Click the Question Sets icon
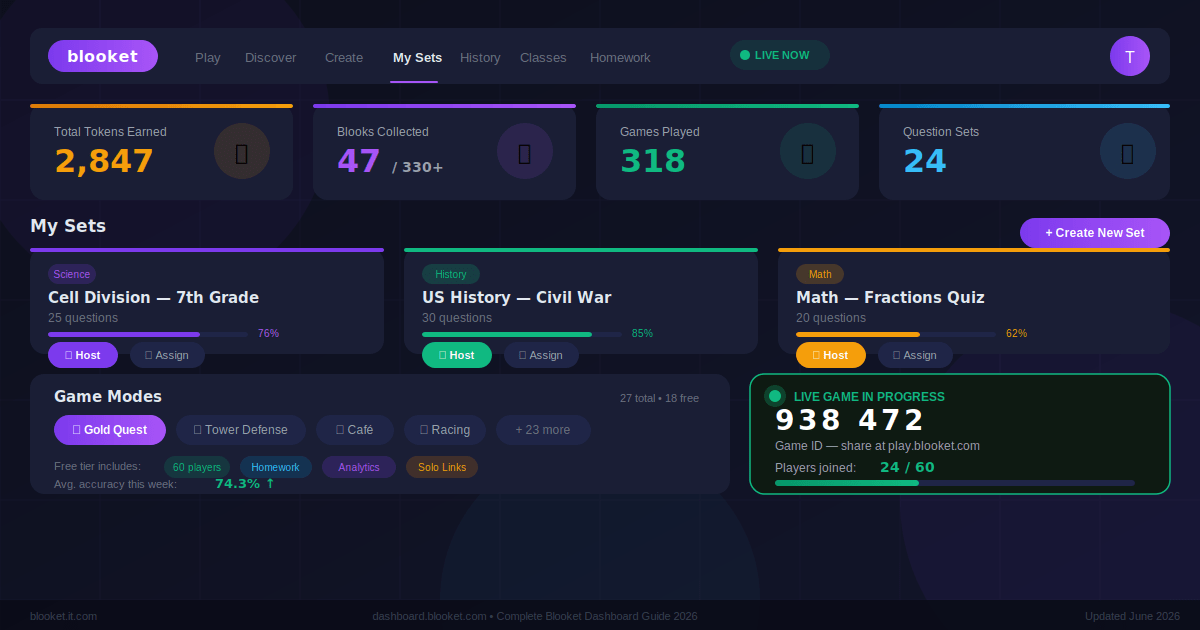The height and width of the screenshot is (630, 1200). 1128,152
